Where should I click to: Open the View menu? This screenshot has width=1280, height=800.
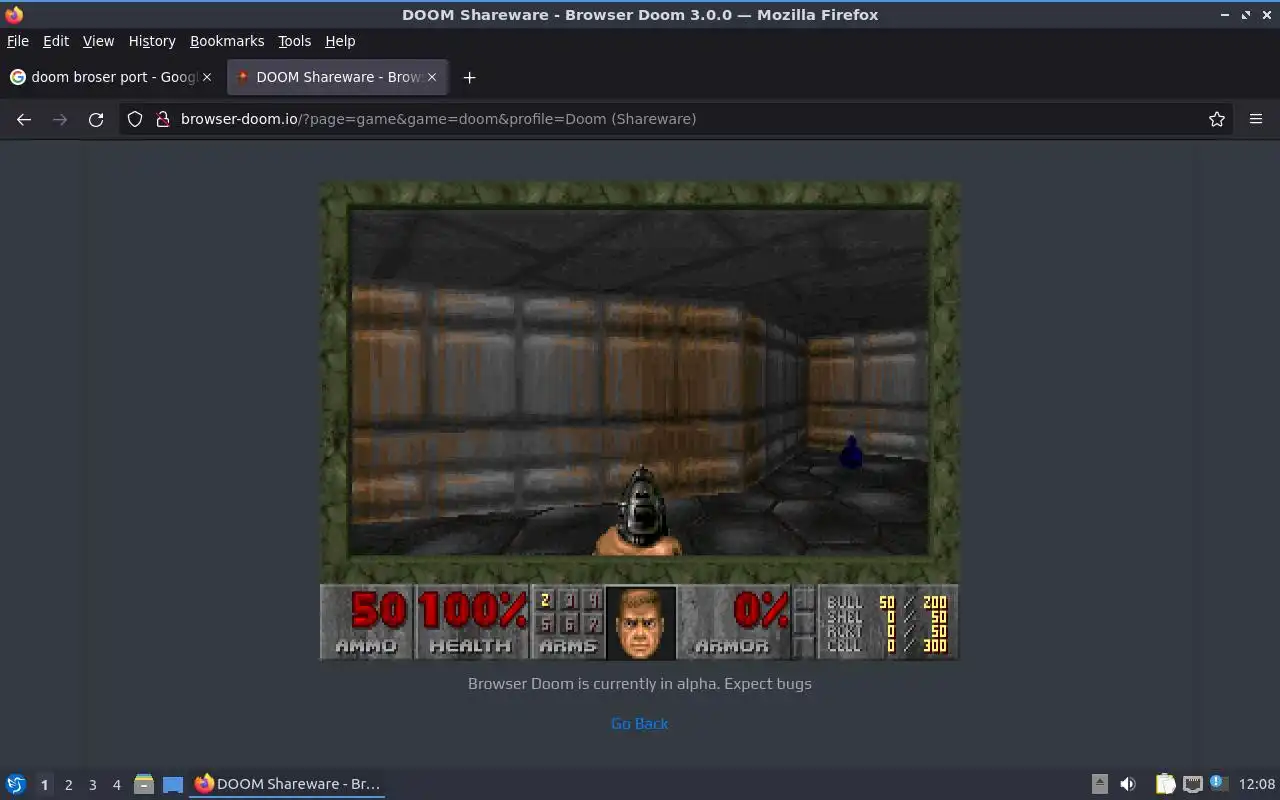[98, 41]
